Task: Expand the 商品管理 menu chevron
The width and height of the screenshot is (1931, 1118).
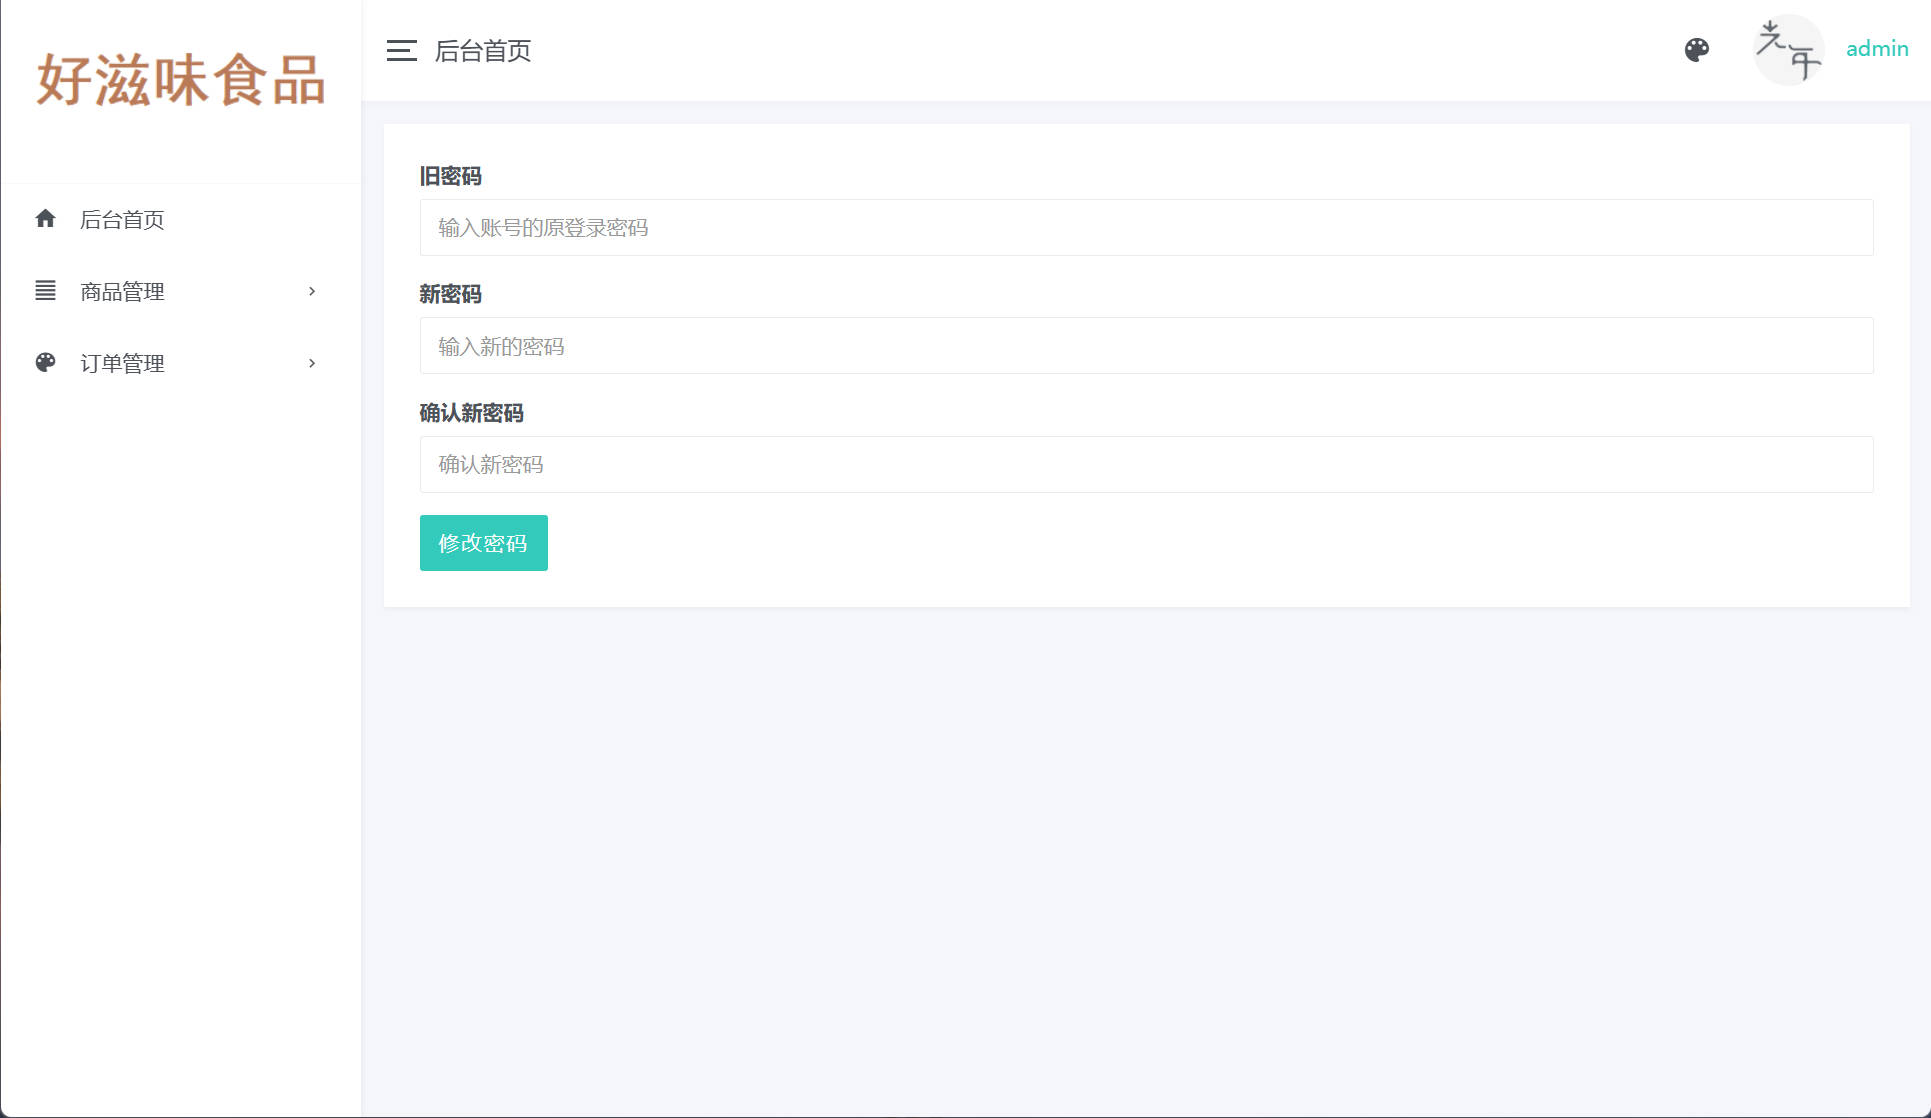Action: (x=311, y=291)
